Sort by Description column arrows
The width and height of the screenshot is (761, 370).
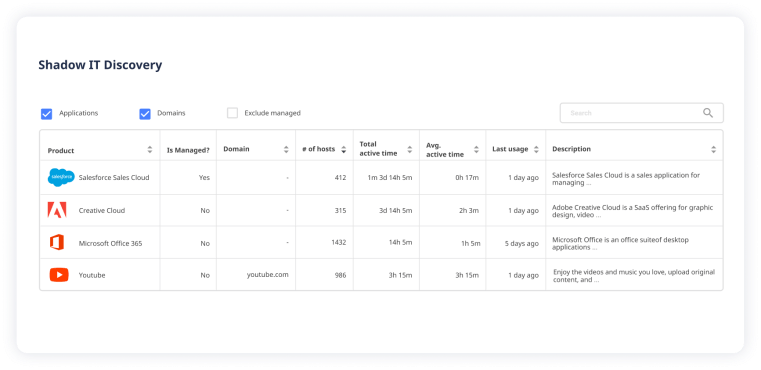pyautogui.click(x=713, y=150)
